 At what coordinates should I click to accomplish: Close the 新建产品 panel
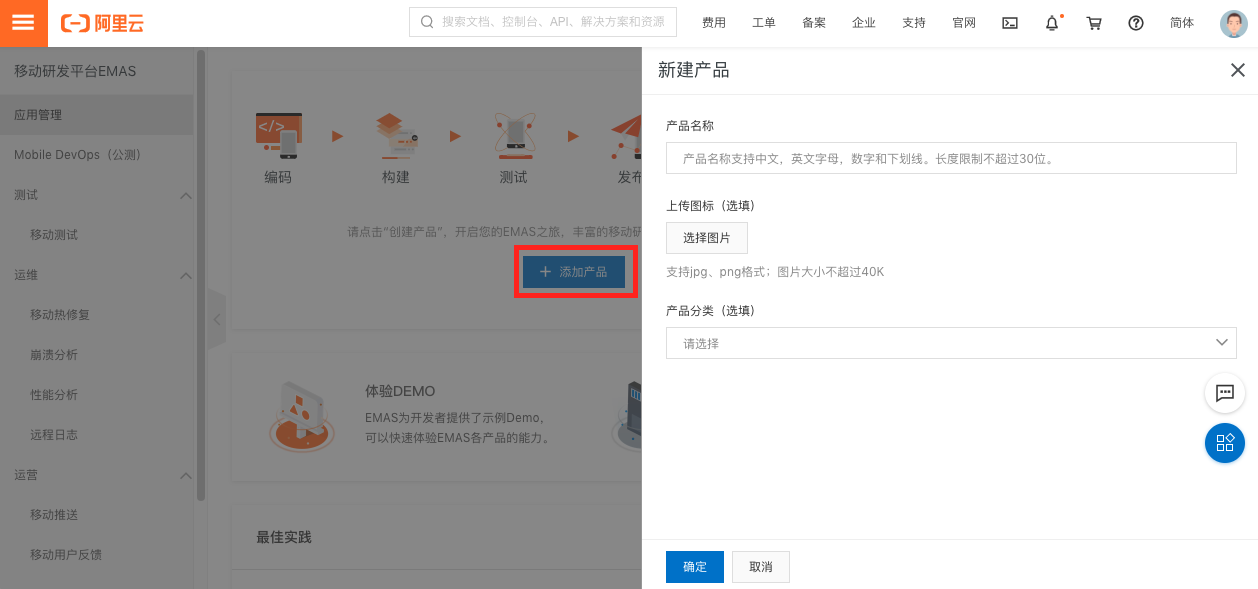[1237, 70]
